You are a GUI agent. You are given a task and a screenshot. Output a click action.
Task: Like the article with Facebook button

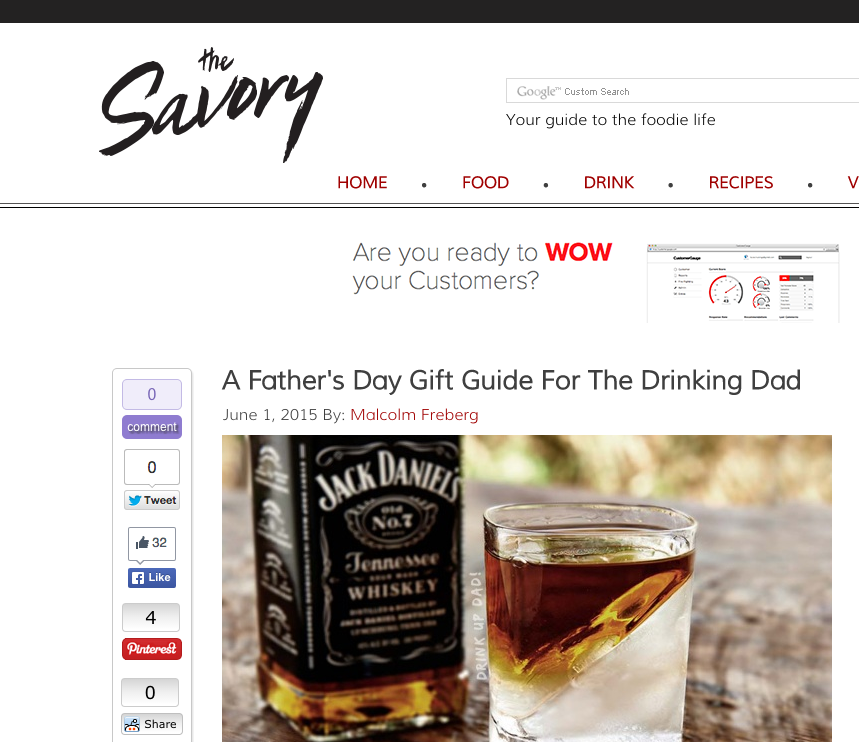pyautogui.click(x=152, y=578)
